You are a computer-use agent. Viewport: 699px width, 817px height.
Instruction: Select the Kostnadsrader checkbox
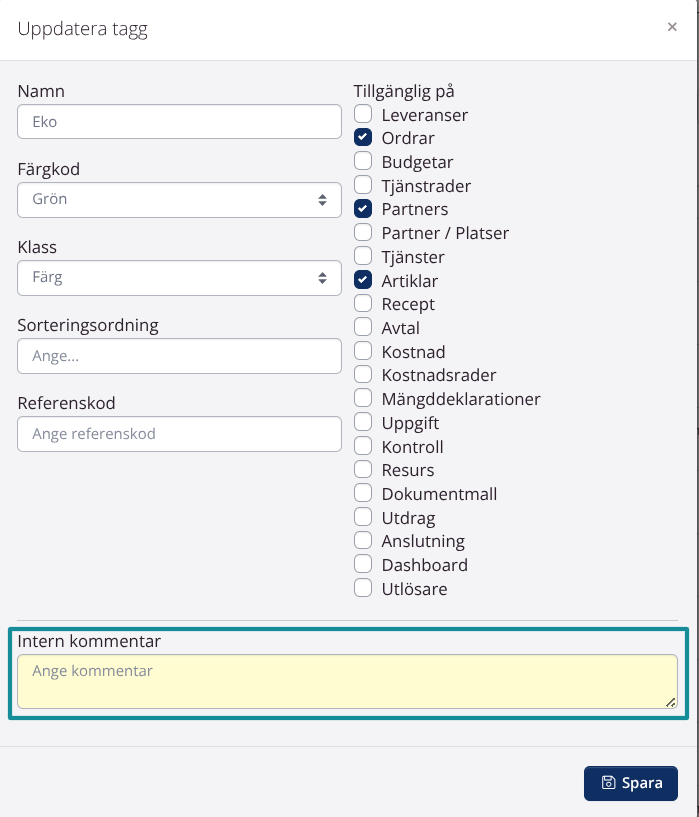pyautogui.click(x=363, y=375)
